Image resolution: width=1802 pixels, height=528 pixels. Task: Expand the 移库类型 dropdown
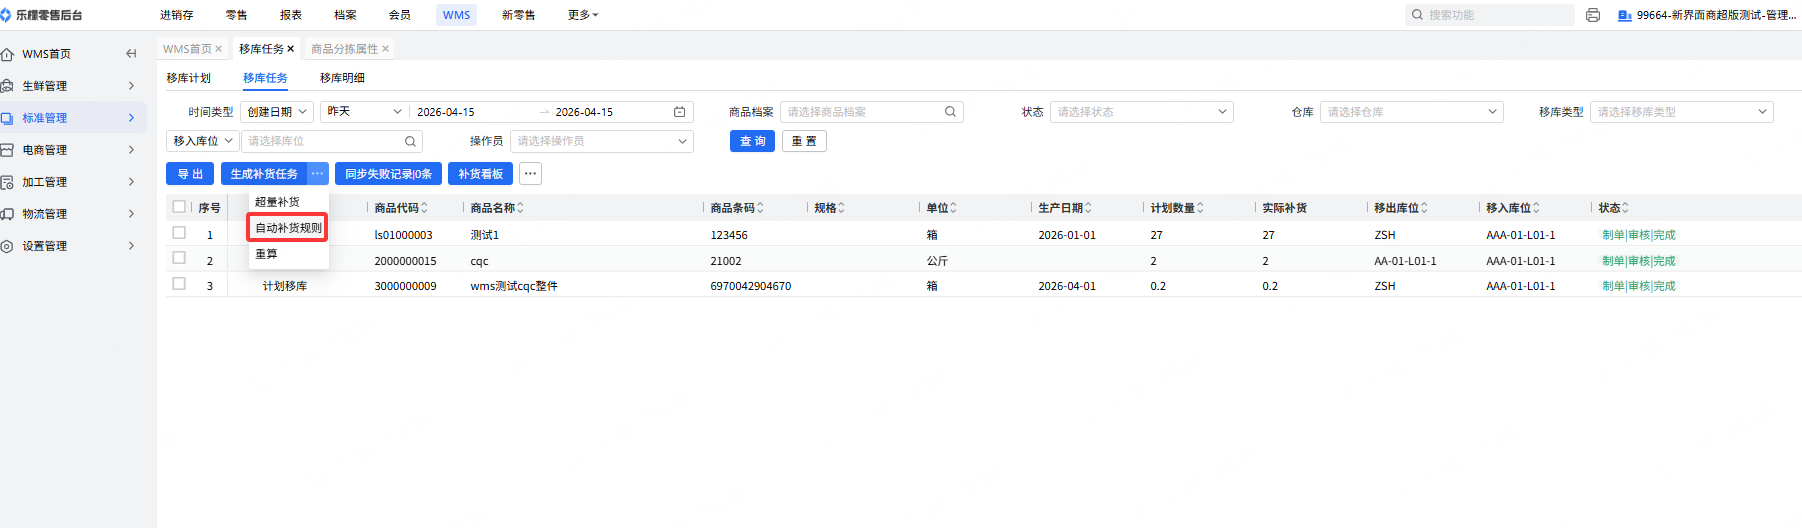pyautogui.click(x=1681, y=112)
